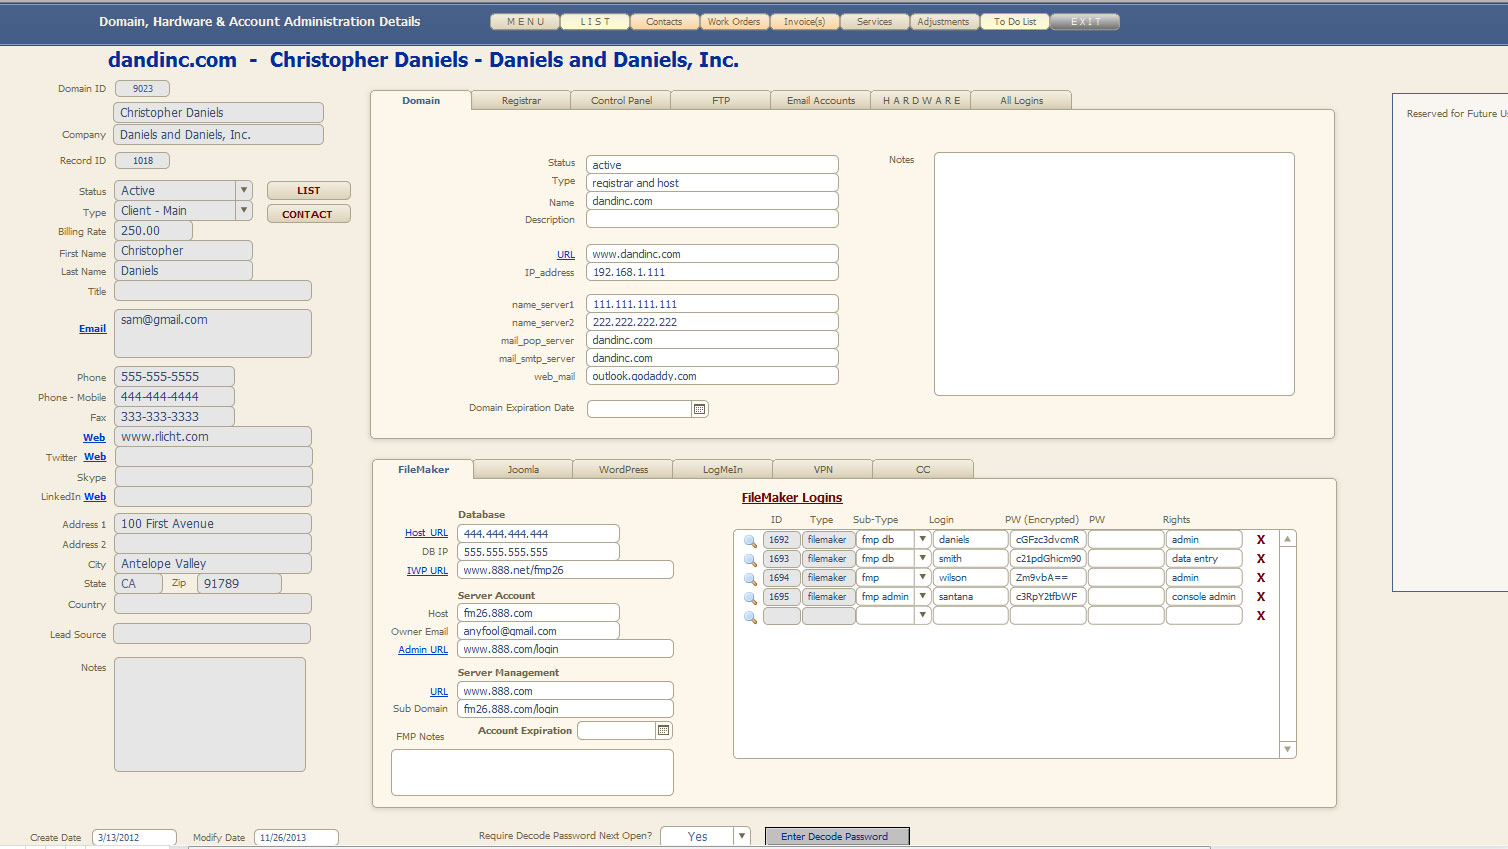Open the domain URL link label
The width and height of the screenshot is (1508, 849).
(566, 255)
